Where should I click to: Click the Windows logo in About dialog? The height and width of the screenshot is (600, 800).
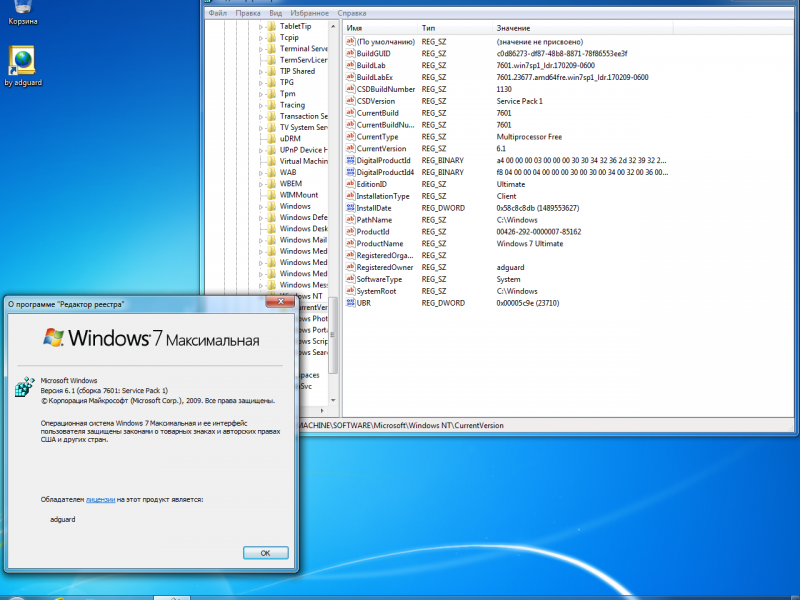[x=53, y=337]
